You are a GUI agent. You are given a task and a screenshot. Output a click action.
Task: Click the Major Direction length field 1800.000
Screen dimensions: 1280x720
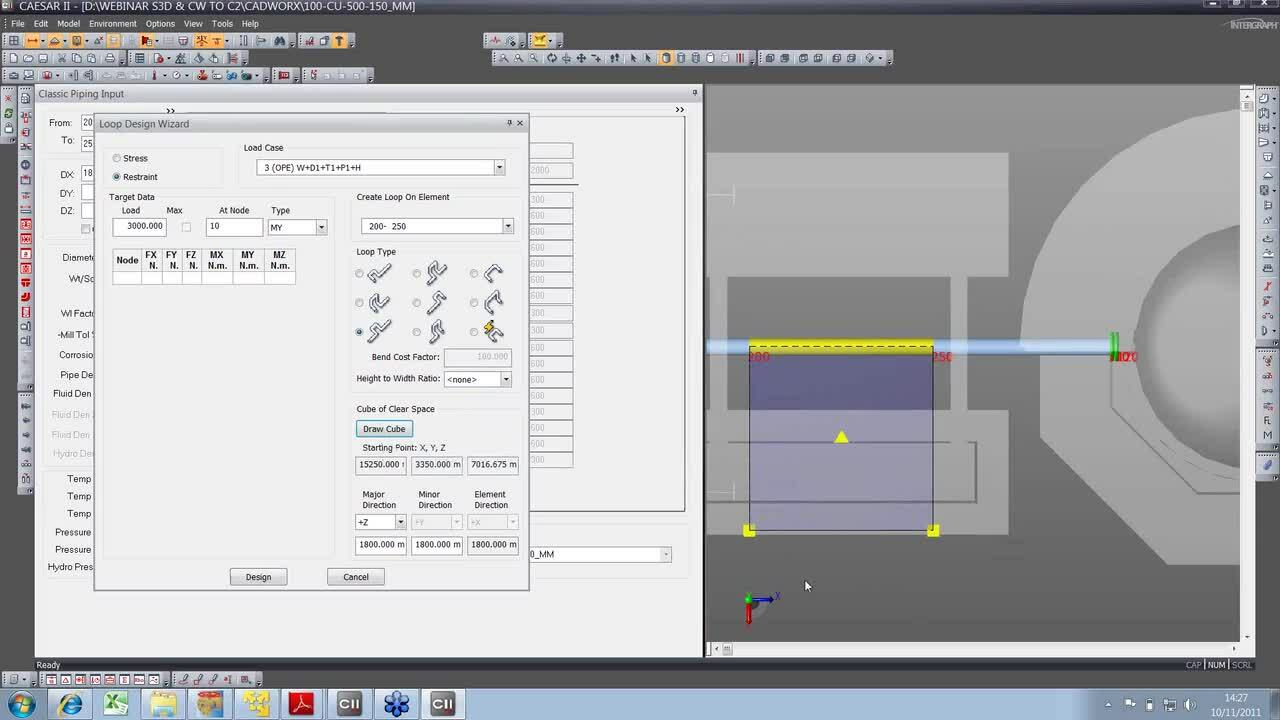click(381, 545)
